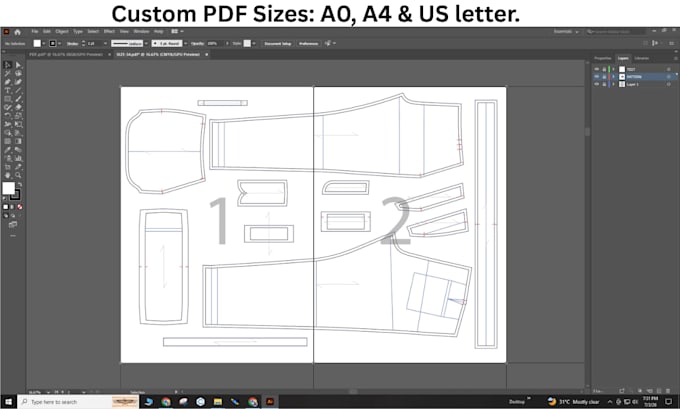Hide the PATTERN layer eye icon
680x409 pixels.
(x=597, y=77)
